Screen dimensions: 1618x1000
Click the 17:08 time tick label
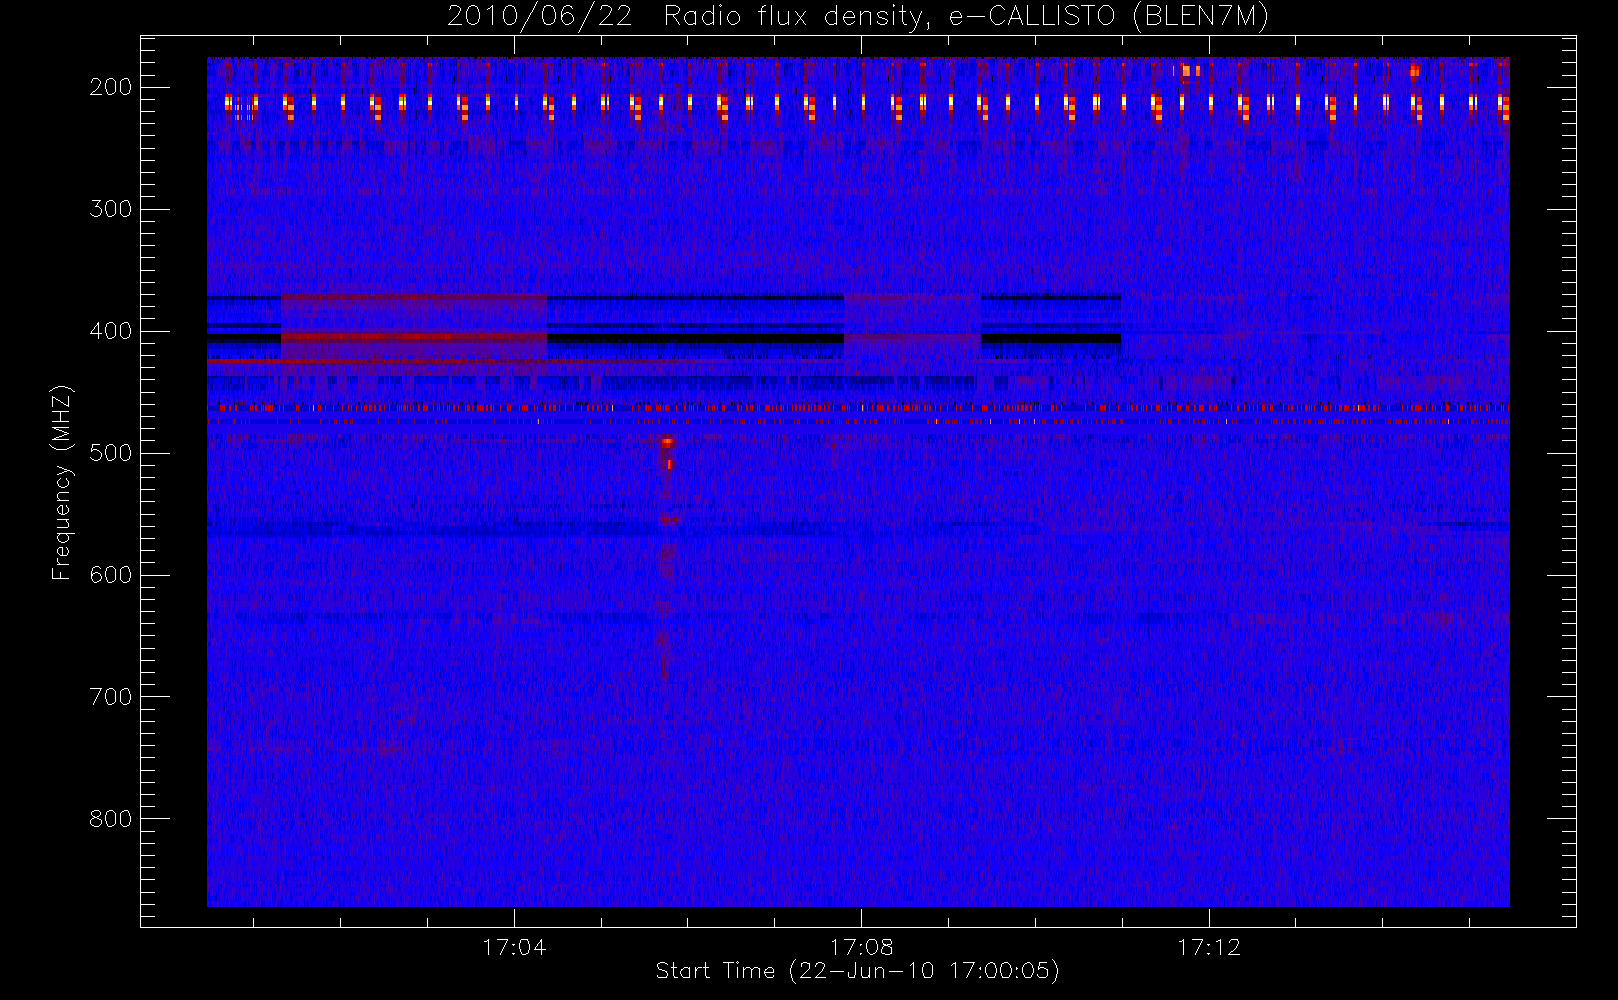coord(861,947)
